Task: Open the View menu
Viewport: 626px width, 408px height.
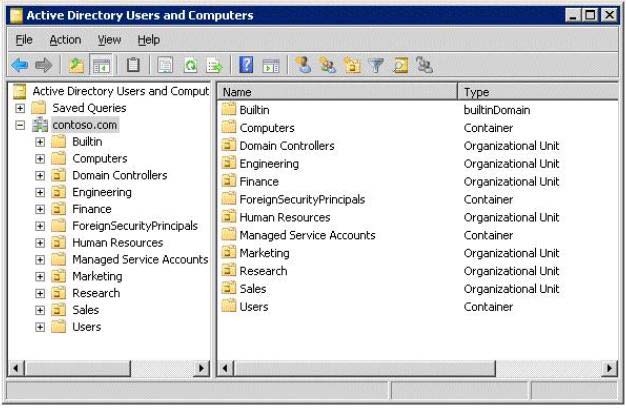Action: pos(109,40)
